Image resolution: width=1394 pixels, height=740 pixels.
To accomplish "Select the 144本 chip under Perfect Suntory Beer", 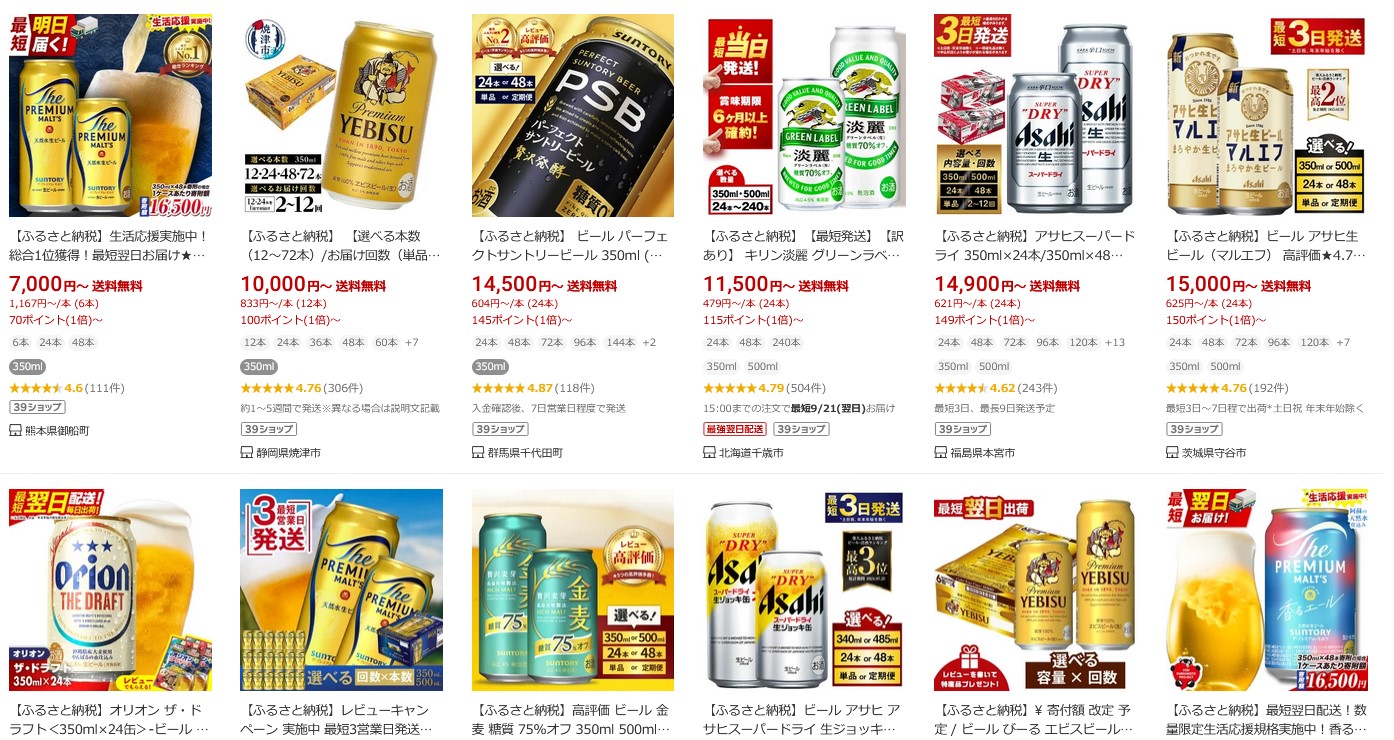I will click(620, 342).
